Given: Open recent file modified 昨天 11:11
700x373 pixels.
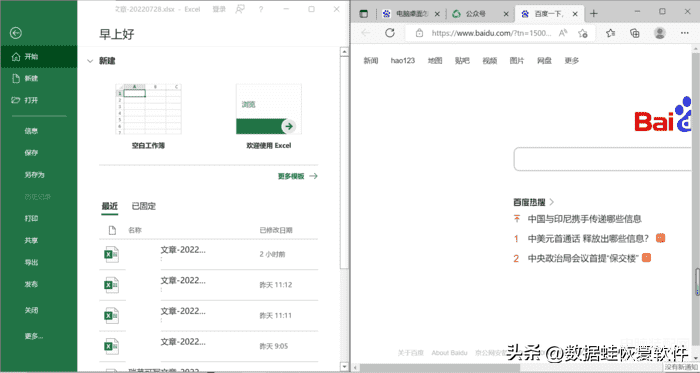Looking at the screenshot, I should [208, 315].
